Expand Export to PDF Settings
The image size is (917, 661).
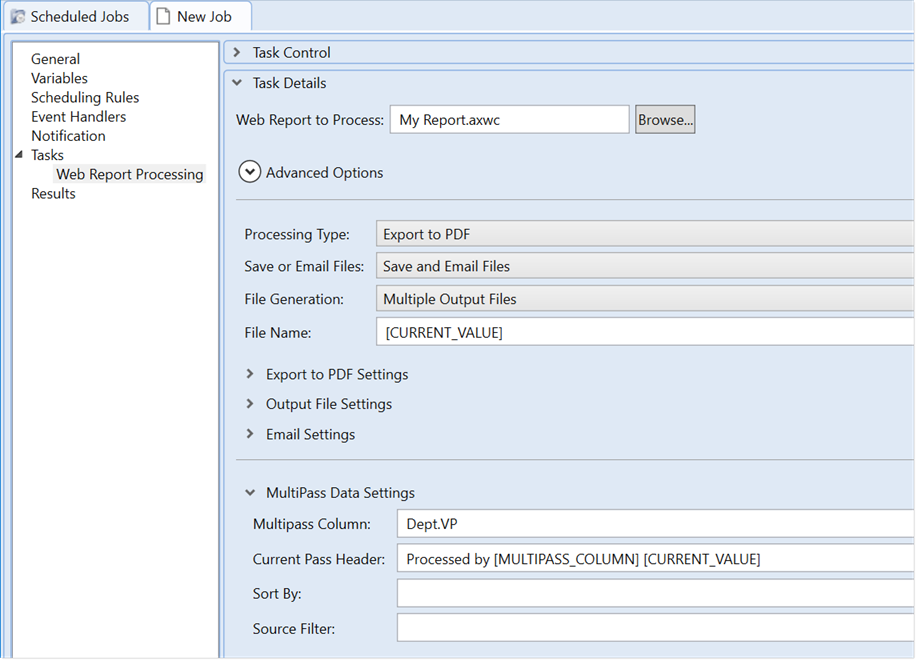[x=250, y=374]
